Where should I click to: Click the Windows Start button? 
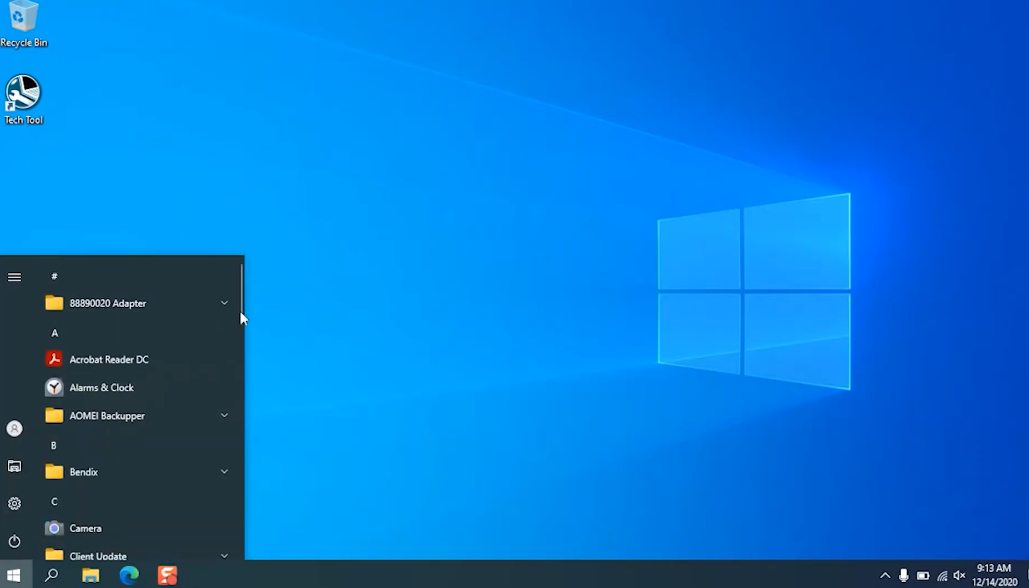[14, 576]
